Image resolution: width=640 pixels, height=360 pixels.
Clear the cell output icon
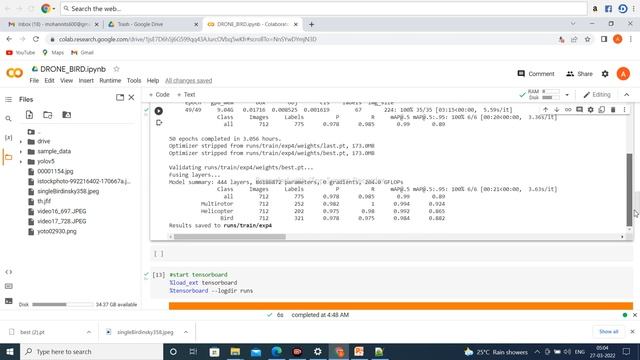coord(159,122)
